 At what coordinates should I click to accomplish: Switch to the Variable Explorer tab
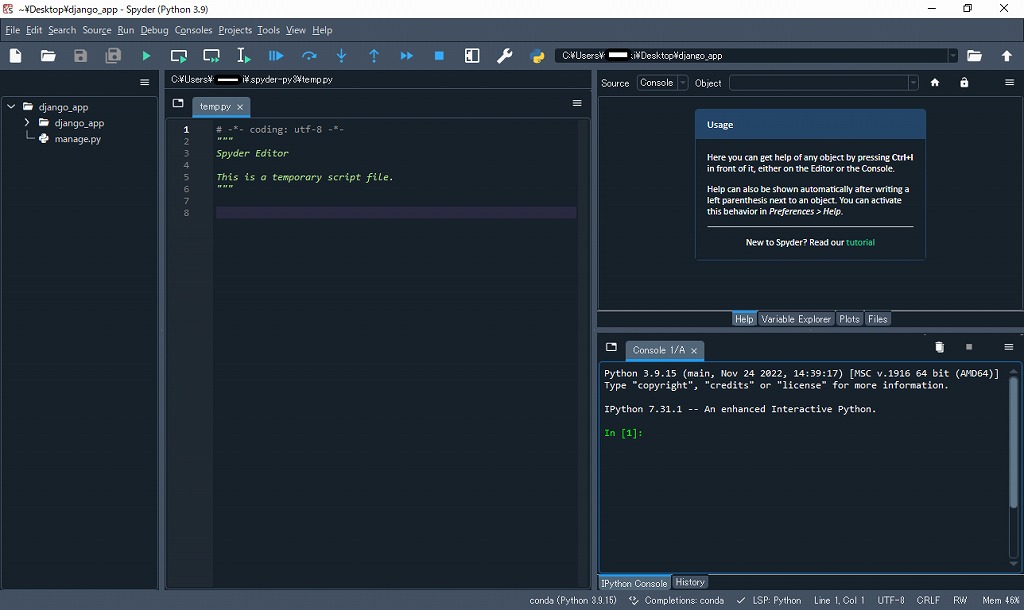pos(796,319)
